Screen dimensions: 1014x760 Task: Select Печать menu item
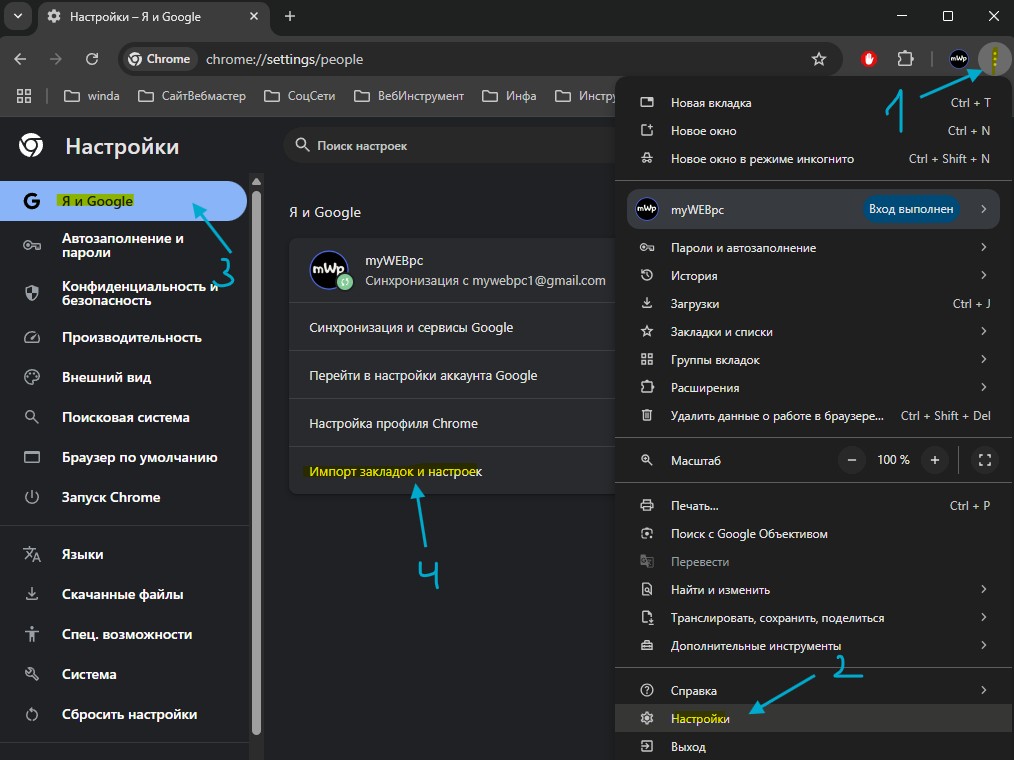coord(814,505)
